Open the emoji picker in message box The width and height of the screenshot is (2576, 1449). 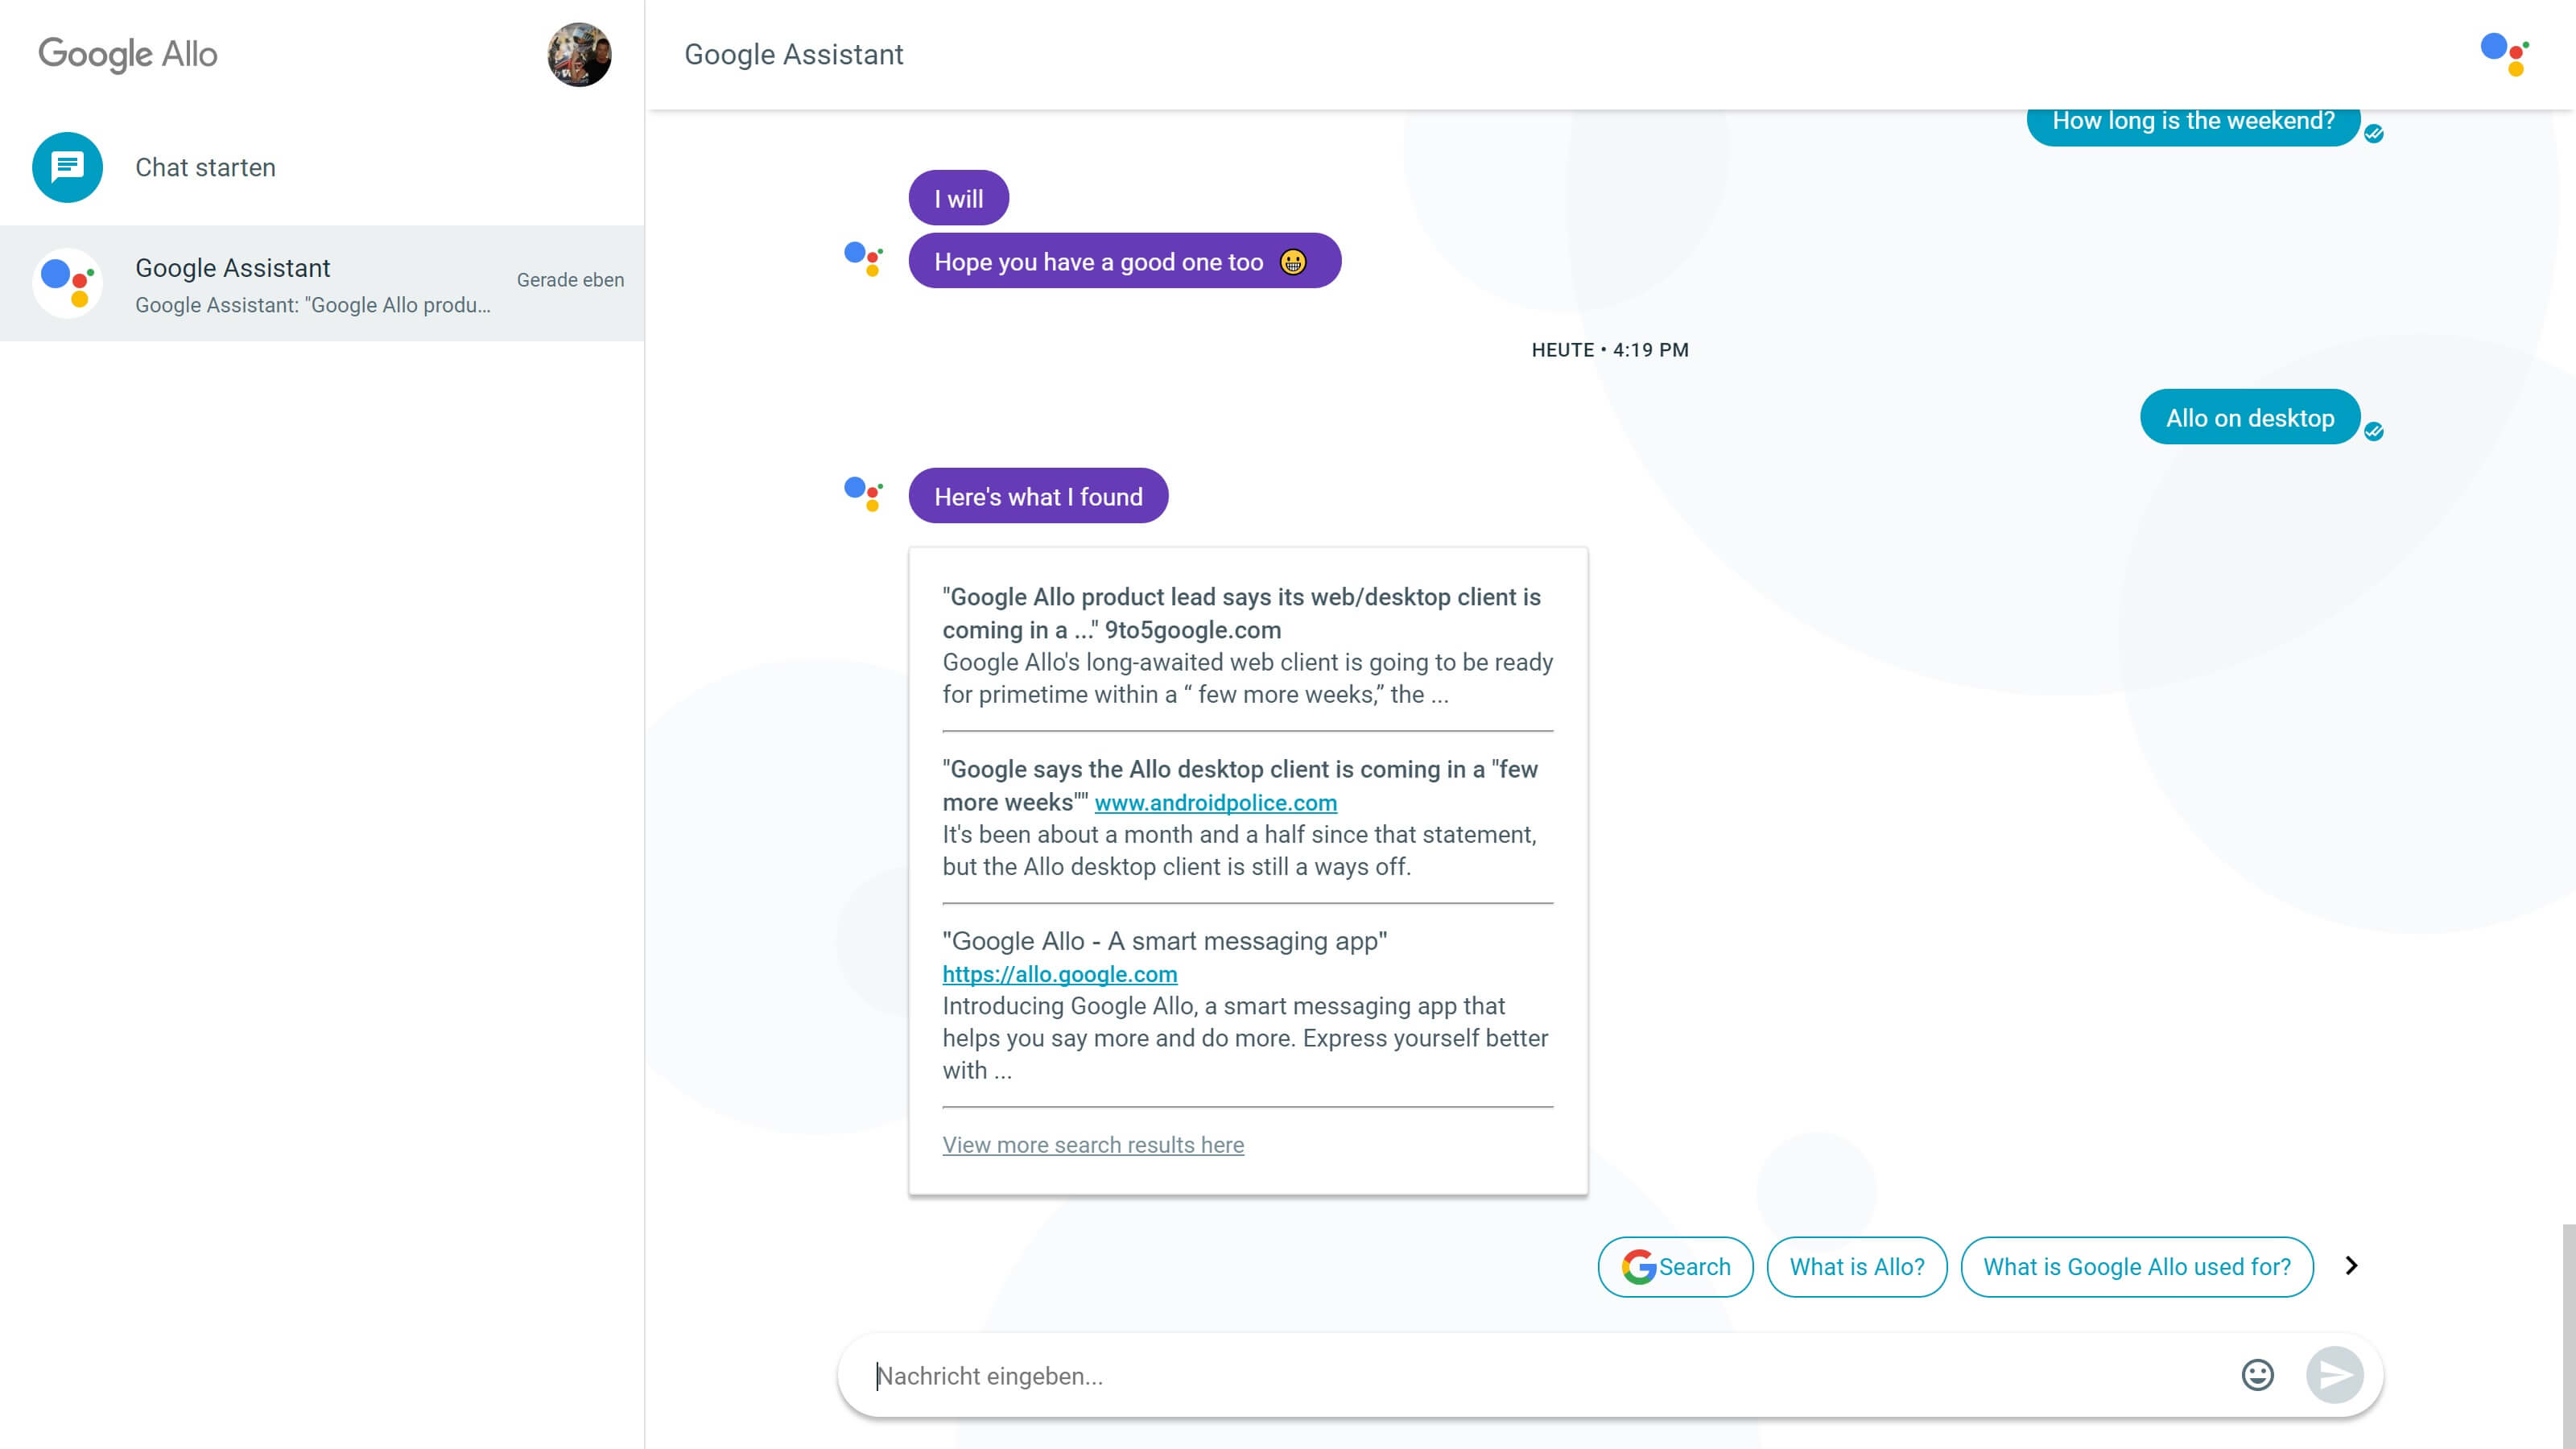[x=2257, y=1375]
